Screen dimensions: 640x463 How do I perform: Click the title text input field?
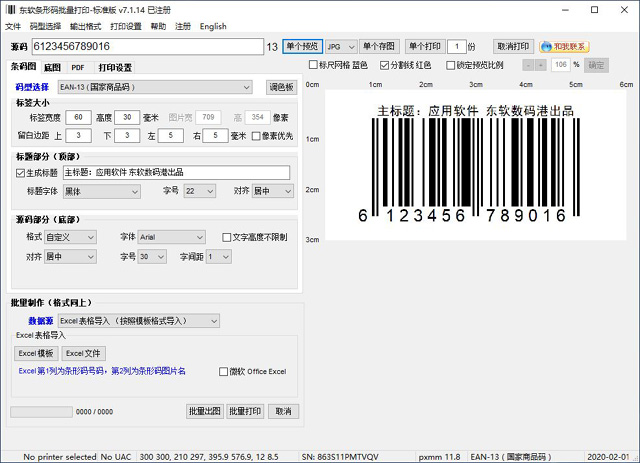coord(176,173)
